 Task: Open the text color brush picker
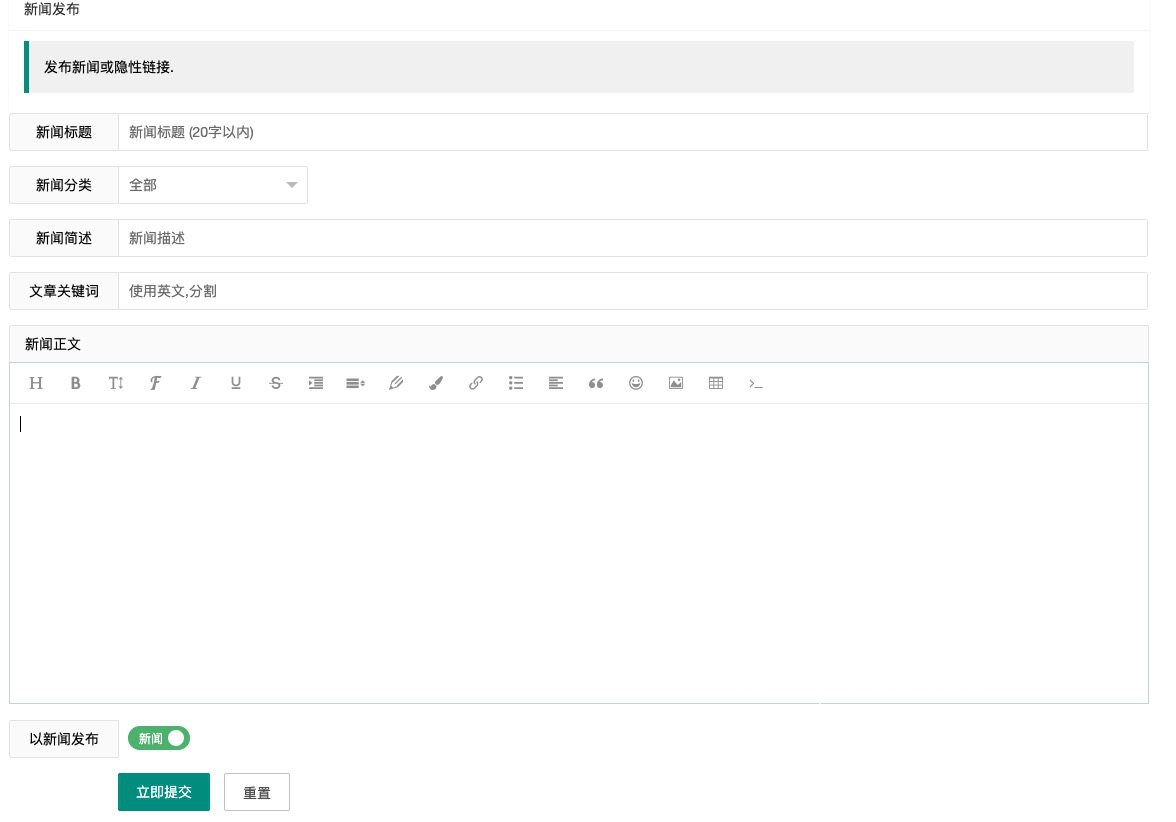436,383
